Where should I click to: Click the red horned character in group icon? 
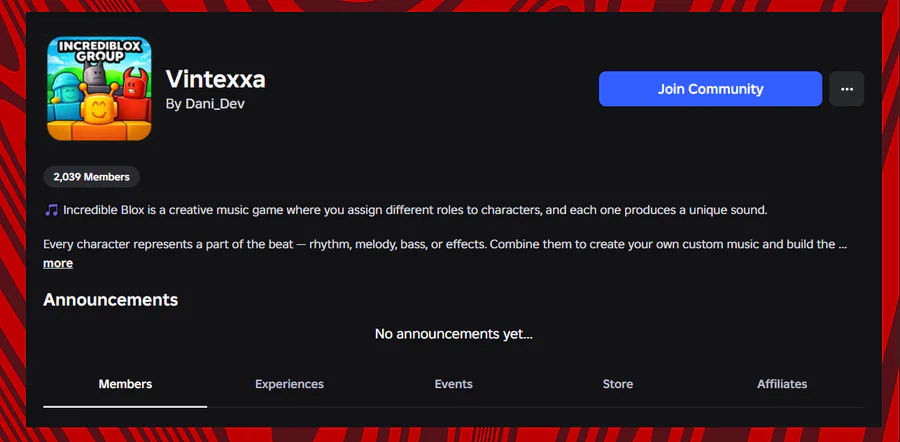[x=134, y=88]
